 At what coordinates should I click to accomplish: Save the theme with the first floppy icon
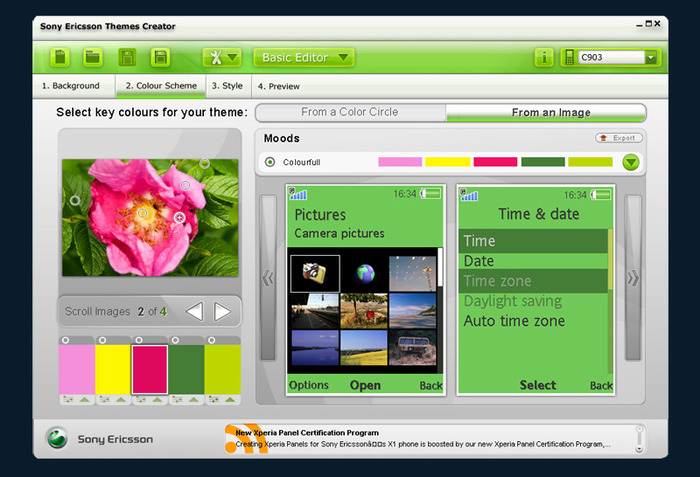click(x=127, y=58)
